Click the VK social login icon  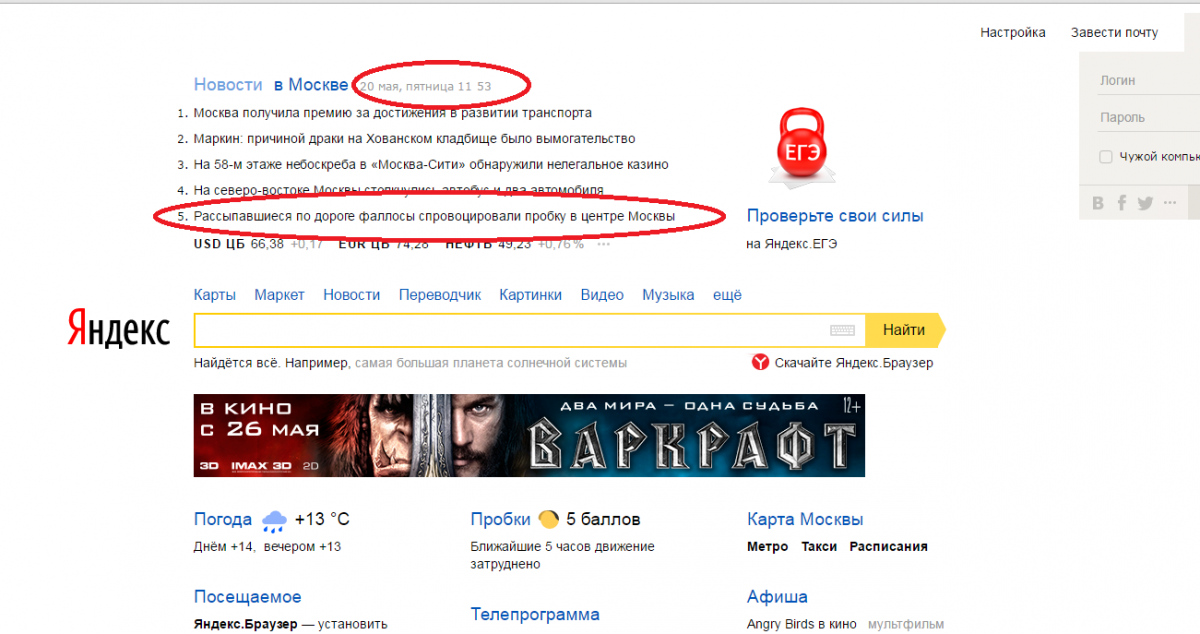click(1098, 203)
